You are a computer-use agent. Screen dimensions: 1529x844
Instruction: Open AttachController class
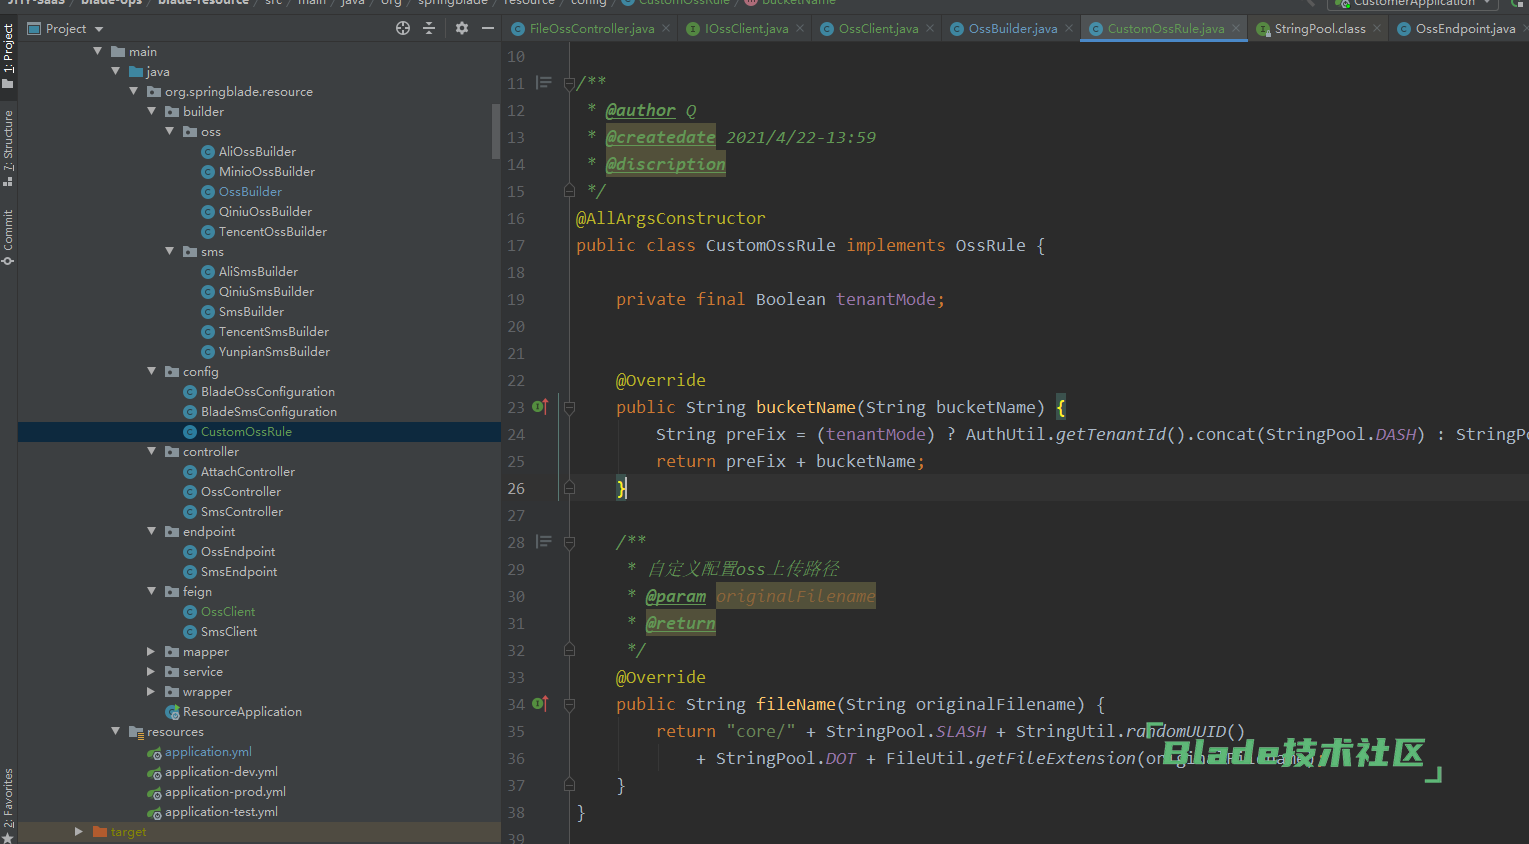(247, 471)
